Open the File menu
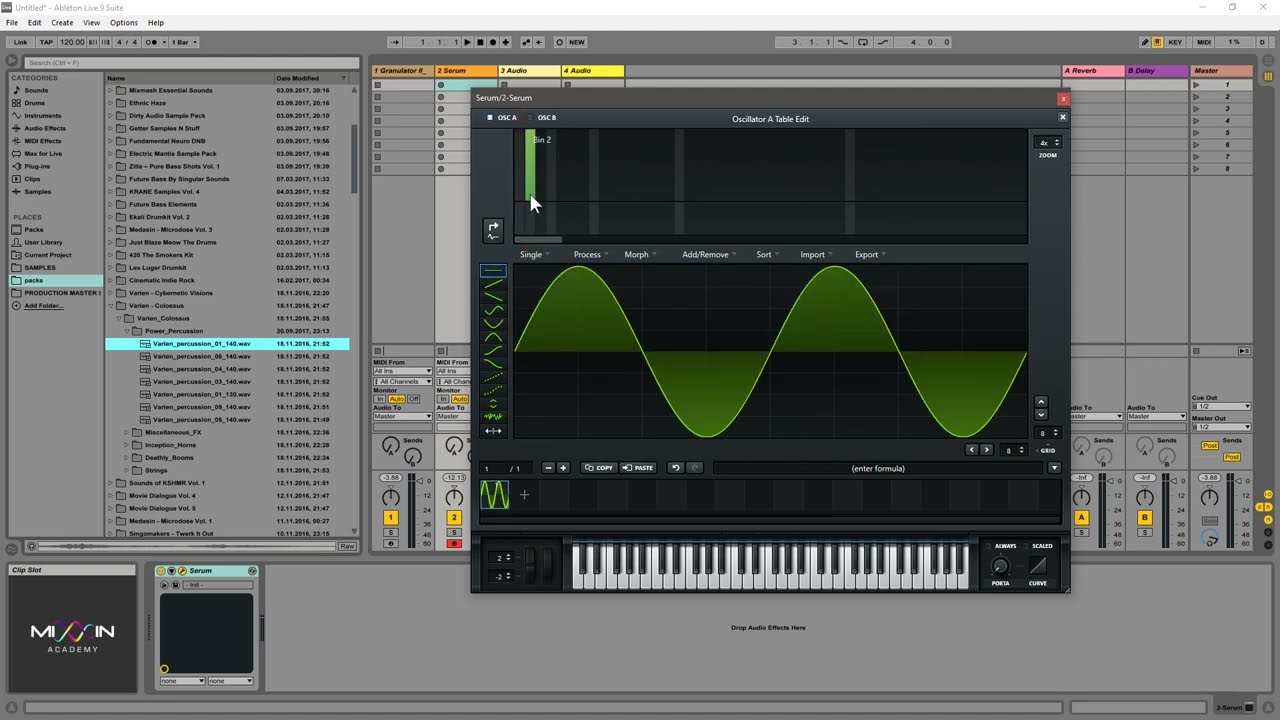1280x720 pixels. pyautogui.click(x=12, y=22)
